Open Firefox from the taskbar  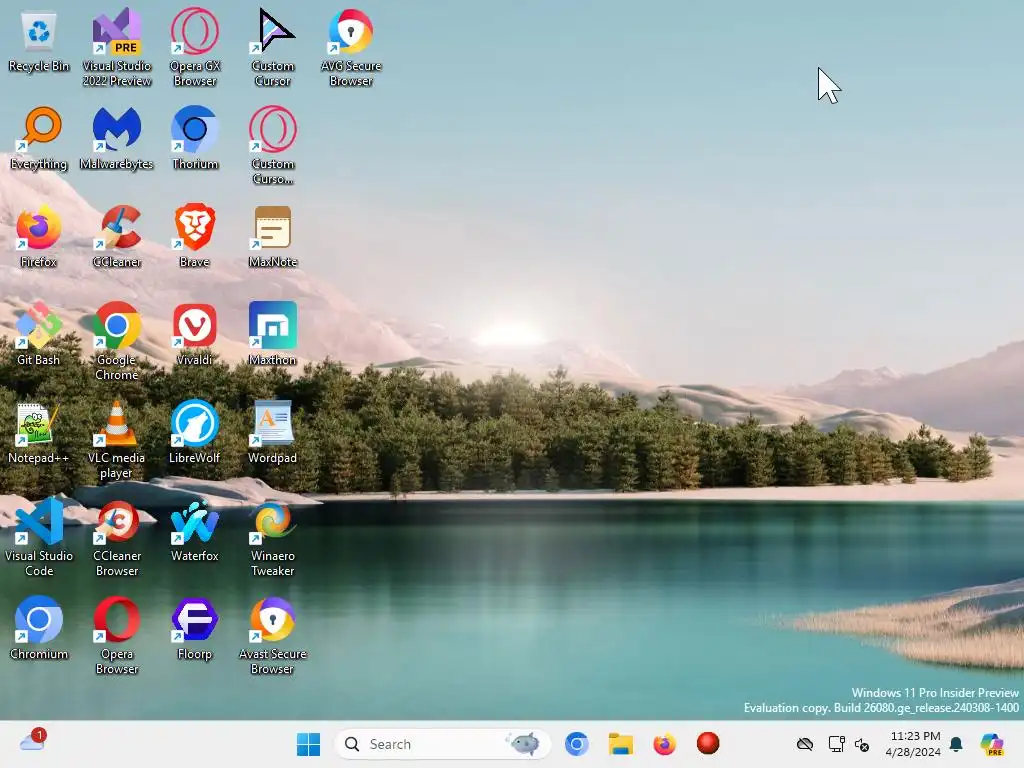point(664,744)
